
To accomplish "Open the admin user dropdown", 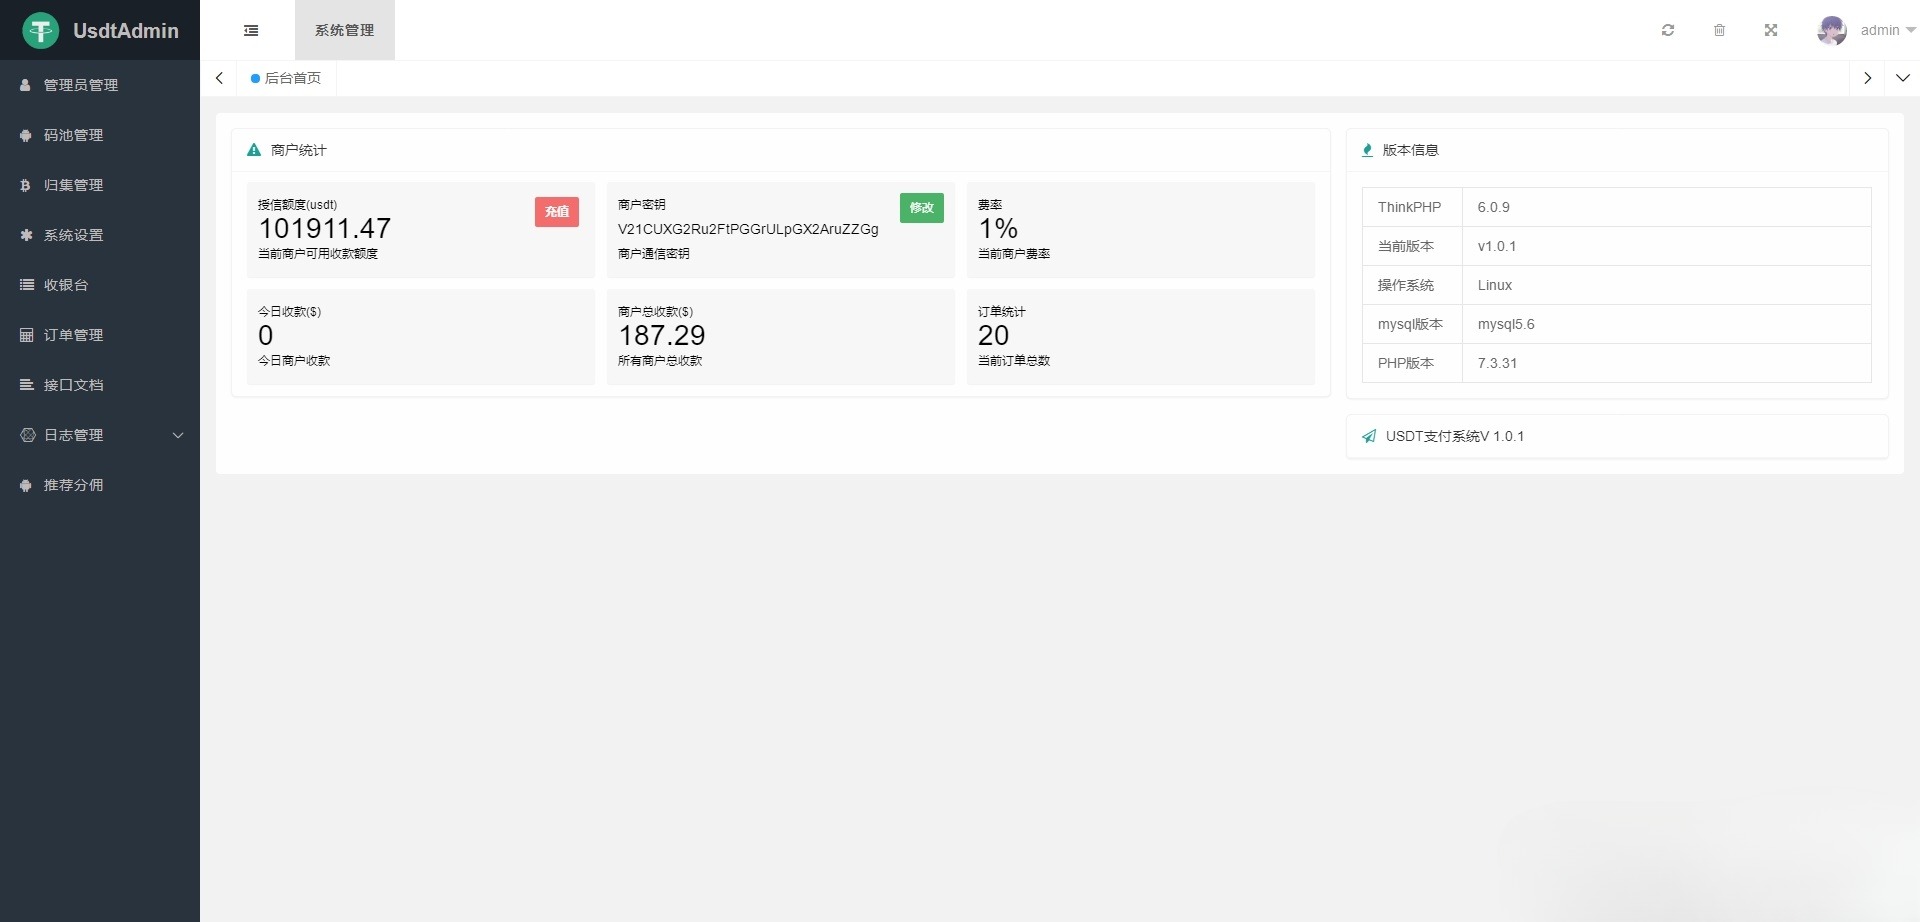I will pos(1886,30).
